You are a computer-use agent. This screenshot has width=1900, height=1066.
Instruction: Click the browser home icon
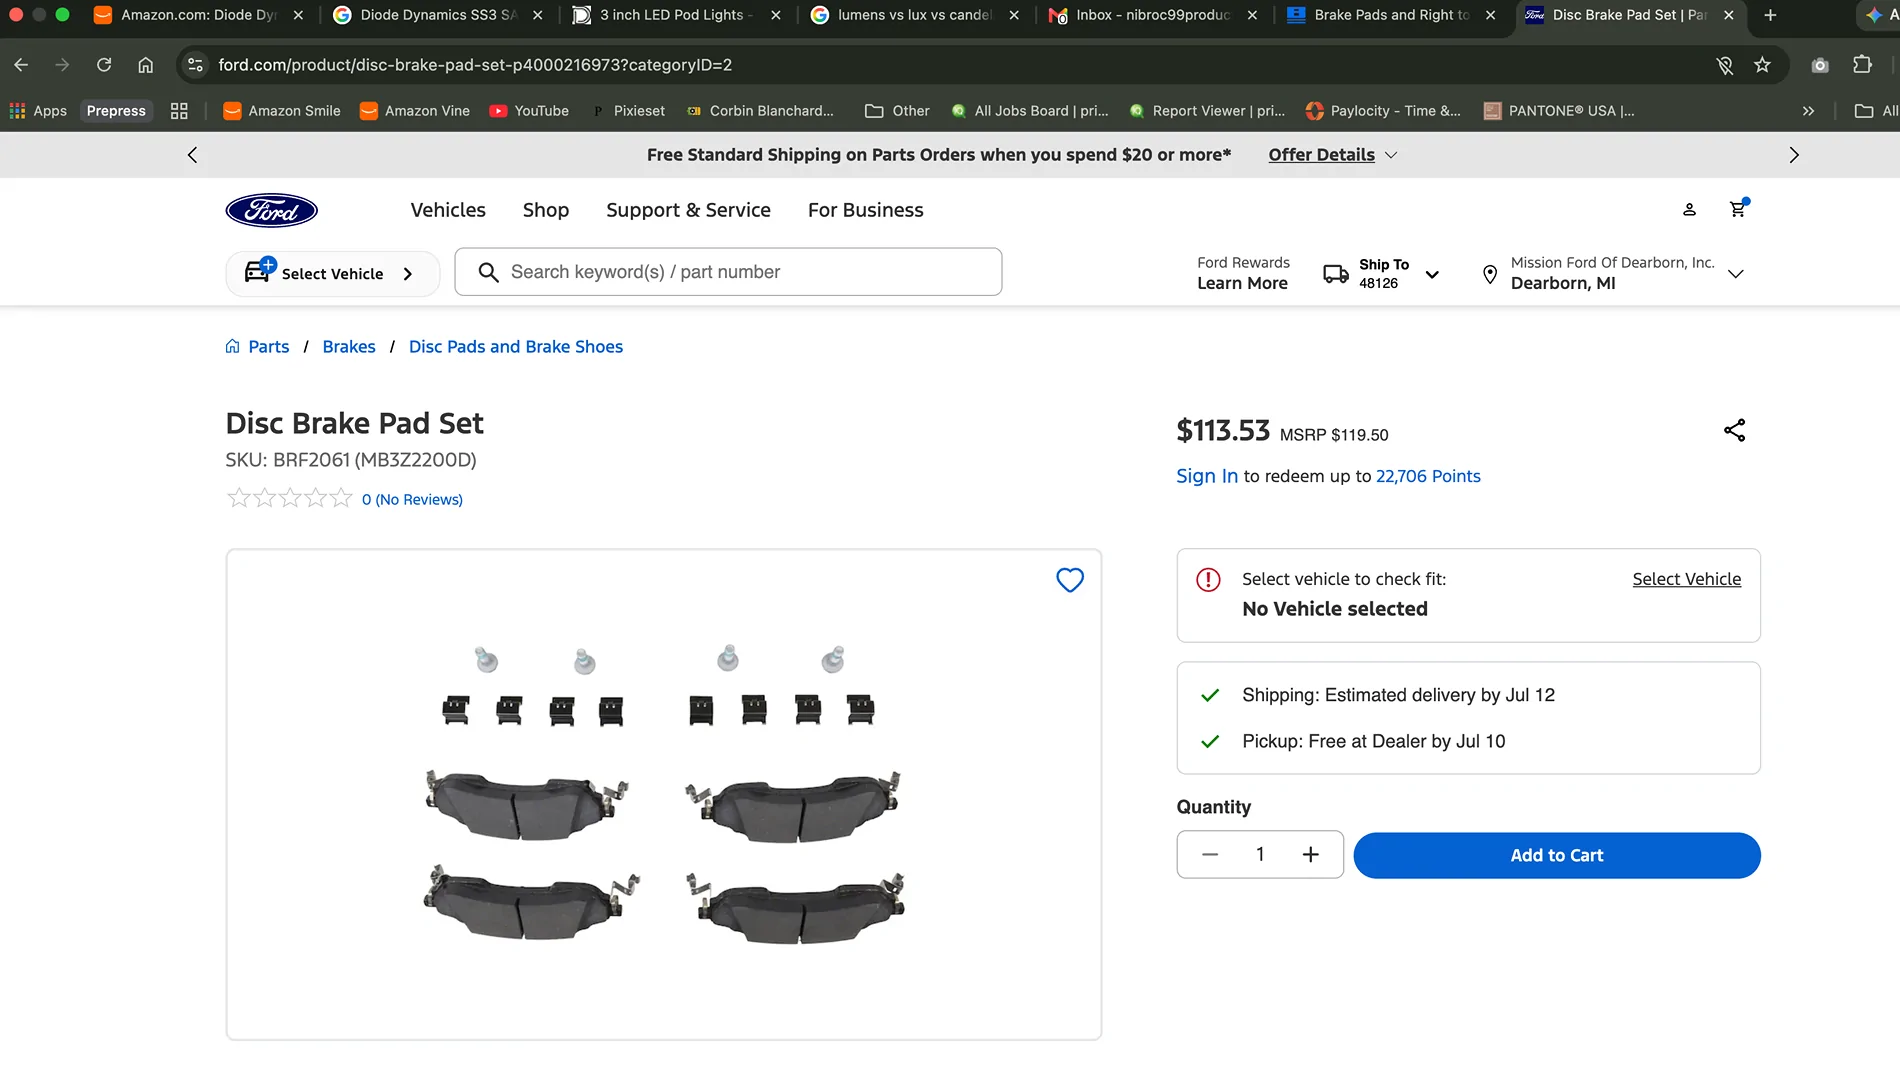[146, 65]
